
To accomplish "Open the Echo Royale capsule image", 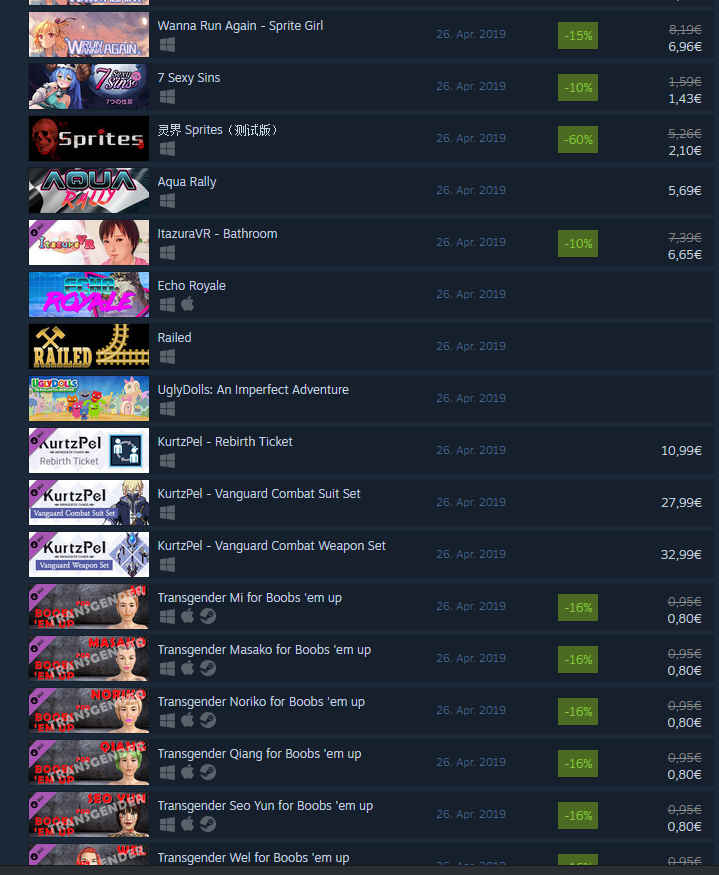I will 89,294.
